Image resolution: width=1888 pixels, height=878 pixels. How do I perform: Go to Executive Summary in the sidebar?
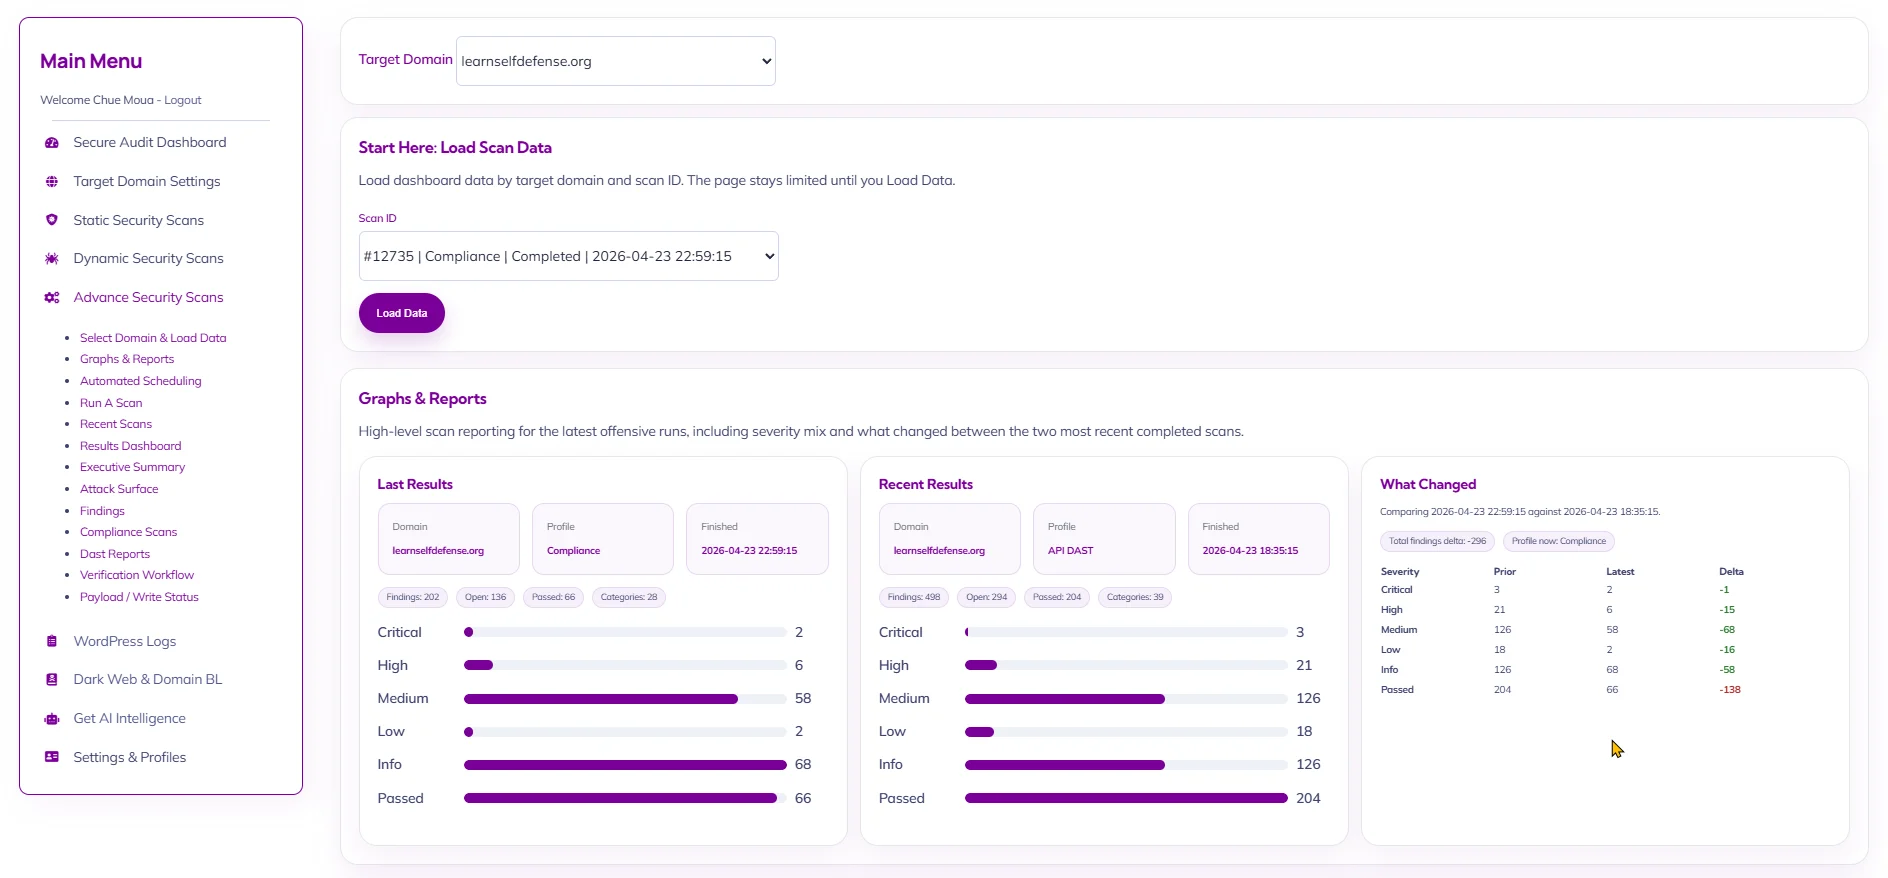tap(132, 467)
